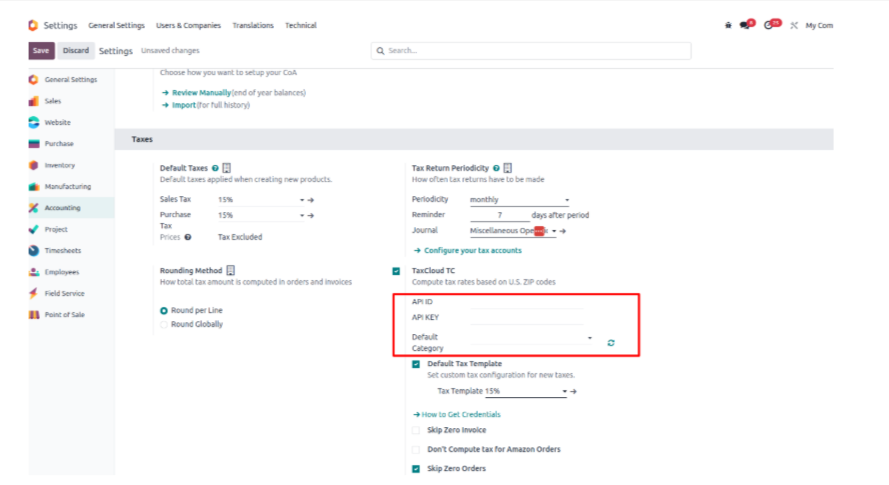The width and height of the screenshot is (889, 485).
Task: Enable the Skip Zero Invoice checkbox
Action: tap(416, 430)
